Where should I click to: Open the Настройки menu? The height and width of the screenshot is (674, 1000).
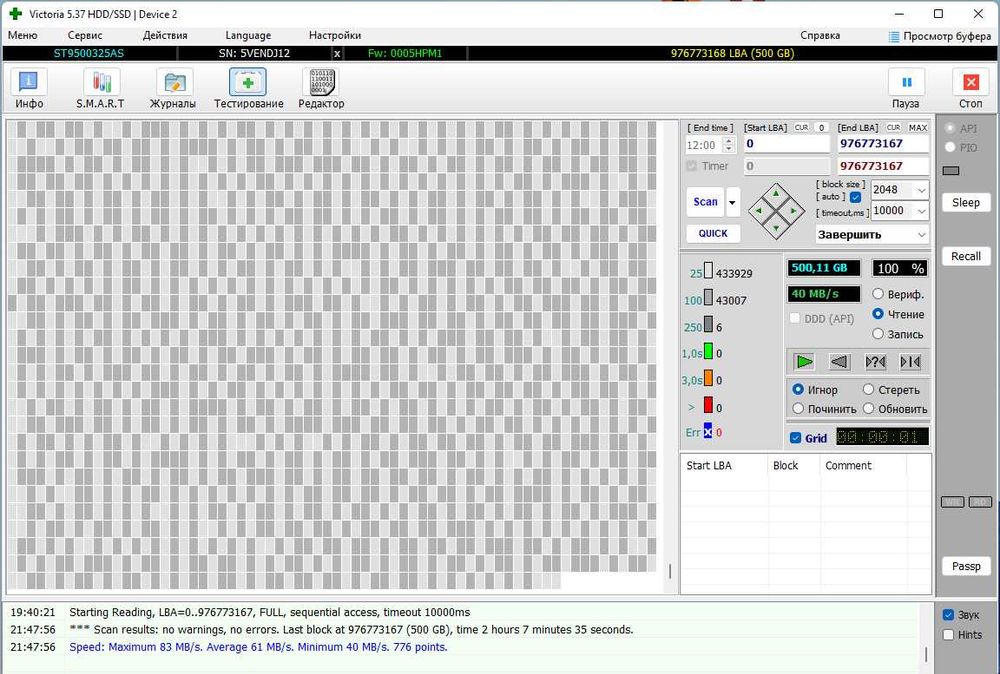(335, 36)
